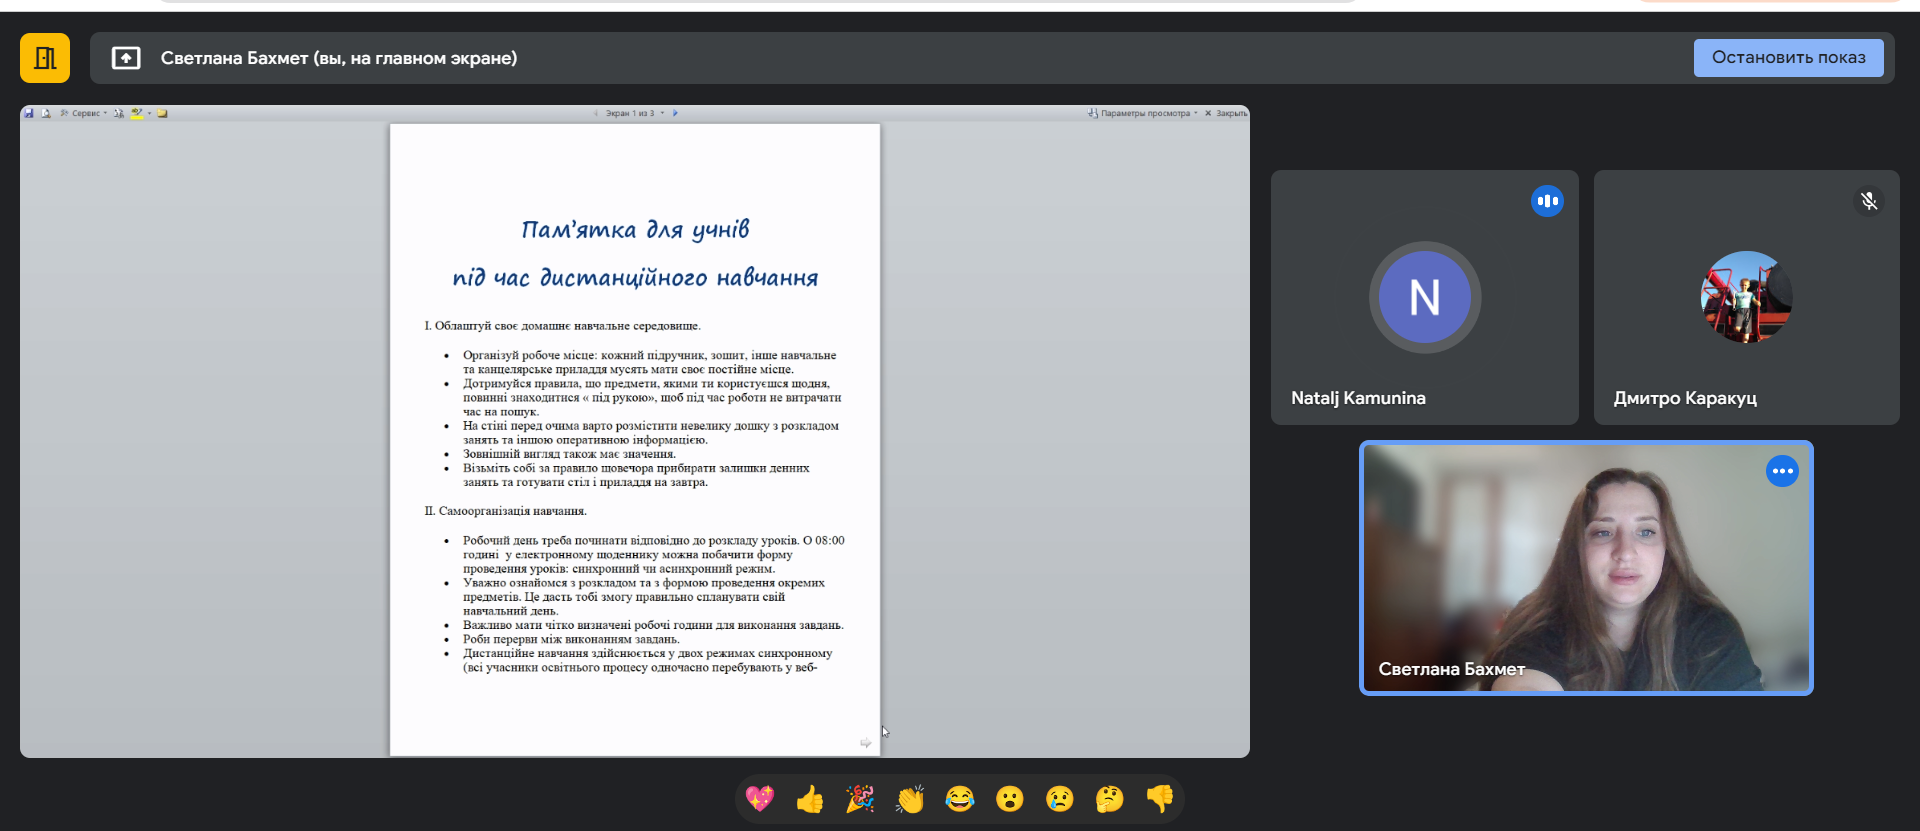Viewport: 1920px width, 831px height.
Task: Click the text highlight color marker
Action: coord(137,113)
